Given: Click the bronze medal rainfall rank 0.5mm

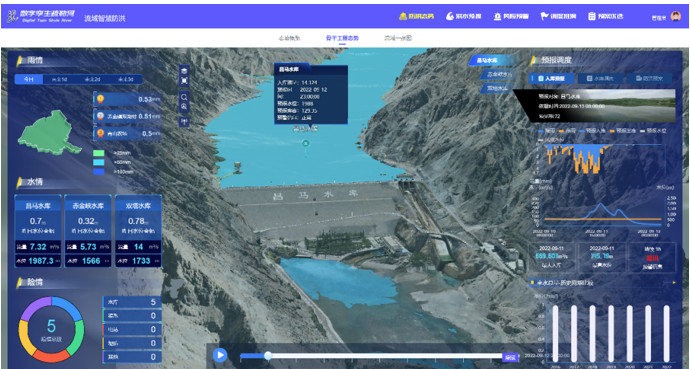Looking at the screenshot, I should coord(127,134).
